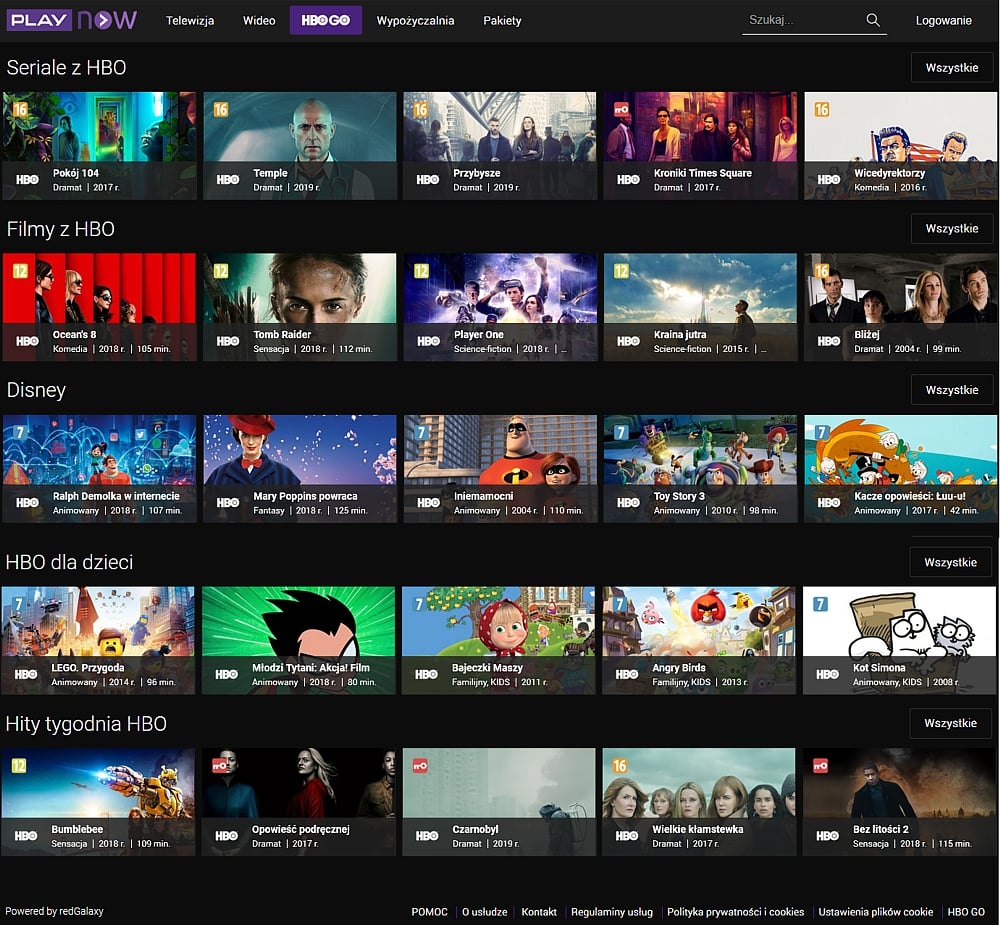The image size is (1000, 925).
Task: Switch to the HBO GO tab
Action: [x=325, y=21]
